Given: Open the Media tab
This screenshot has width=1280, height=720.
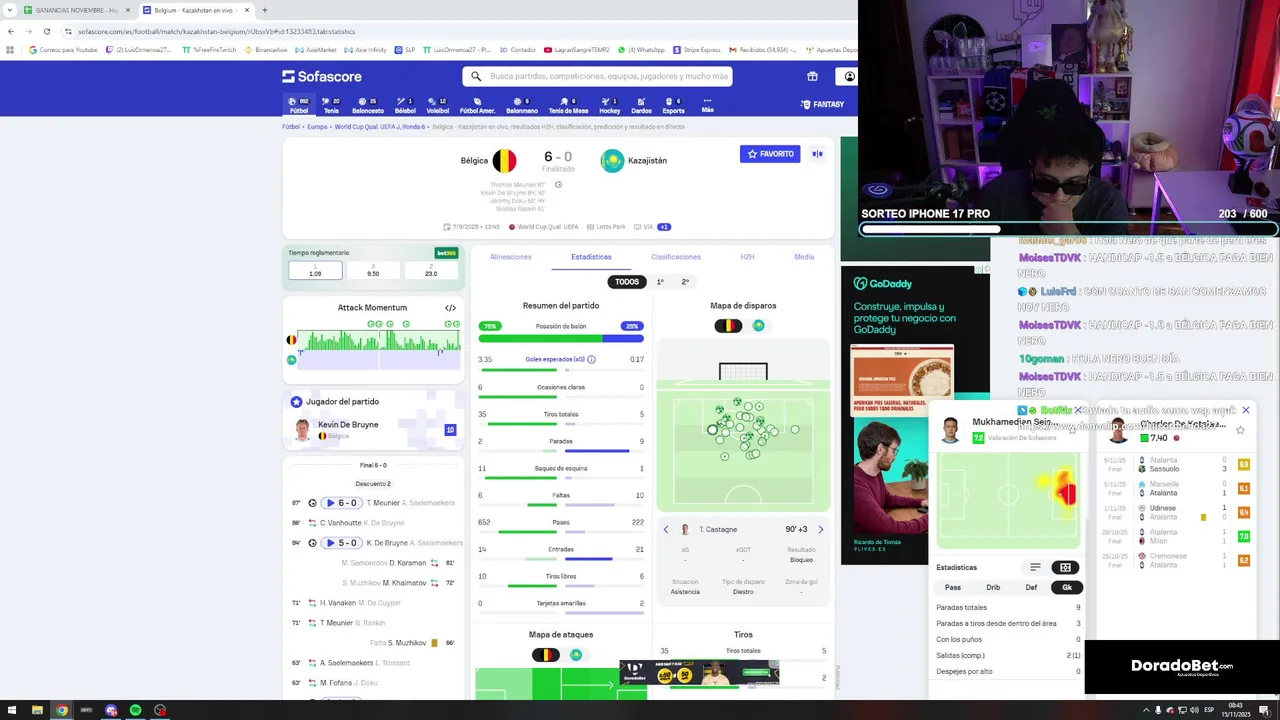Looking at the screenshot, I should [804, 257].
